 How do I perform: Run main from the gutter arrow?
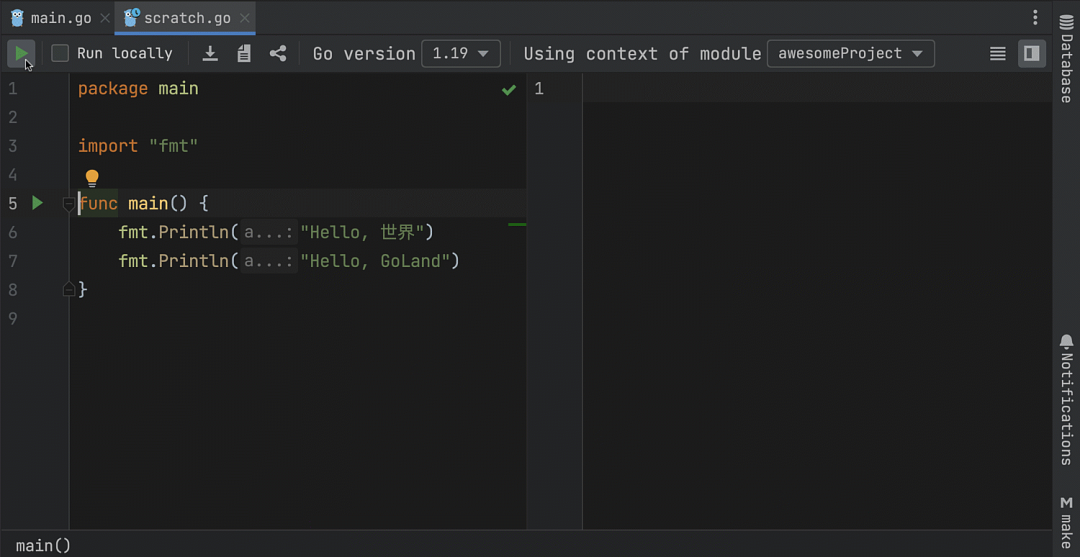tap(37, 203)
